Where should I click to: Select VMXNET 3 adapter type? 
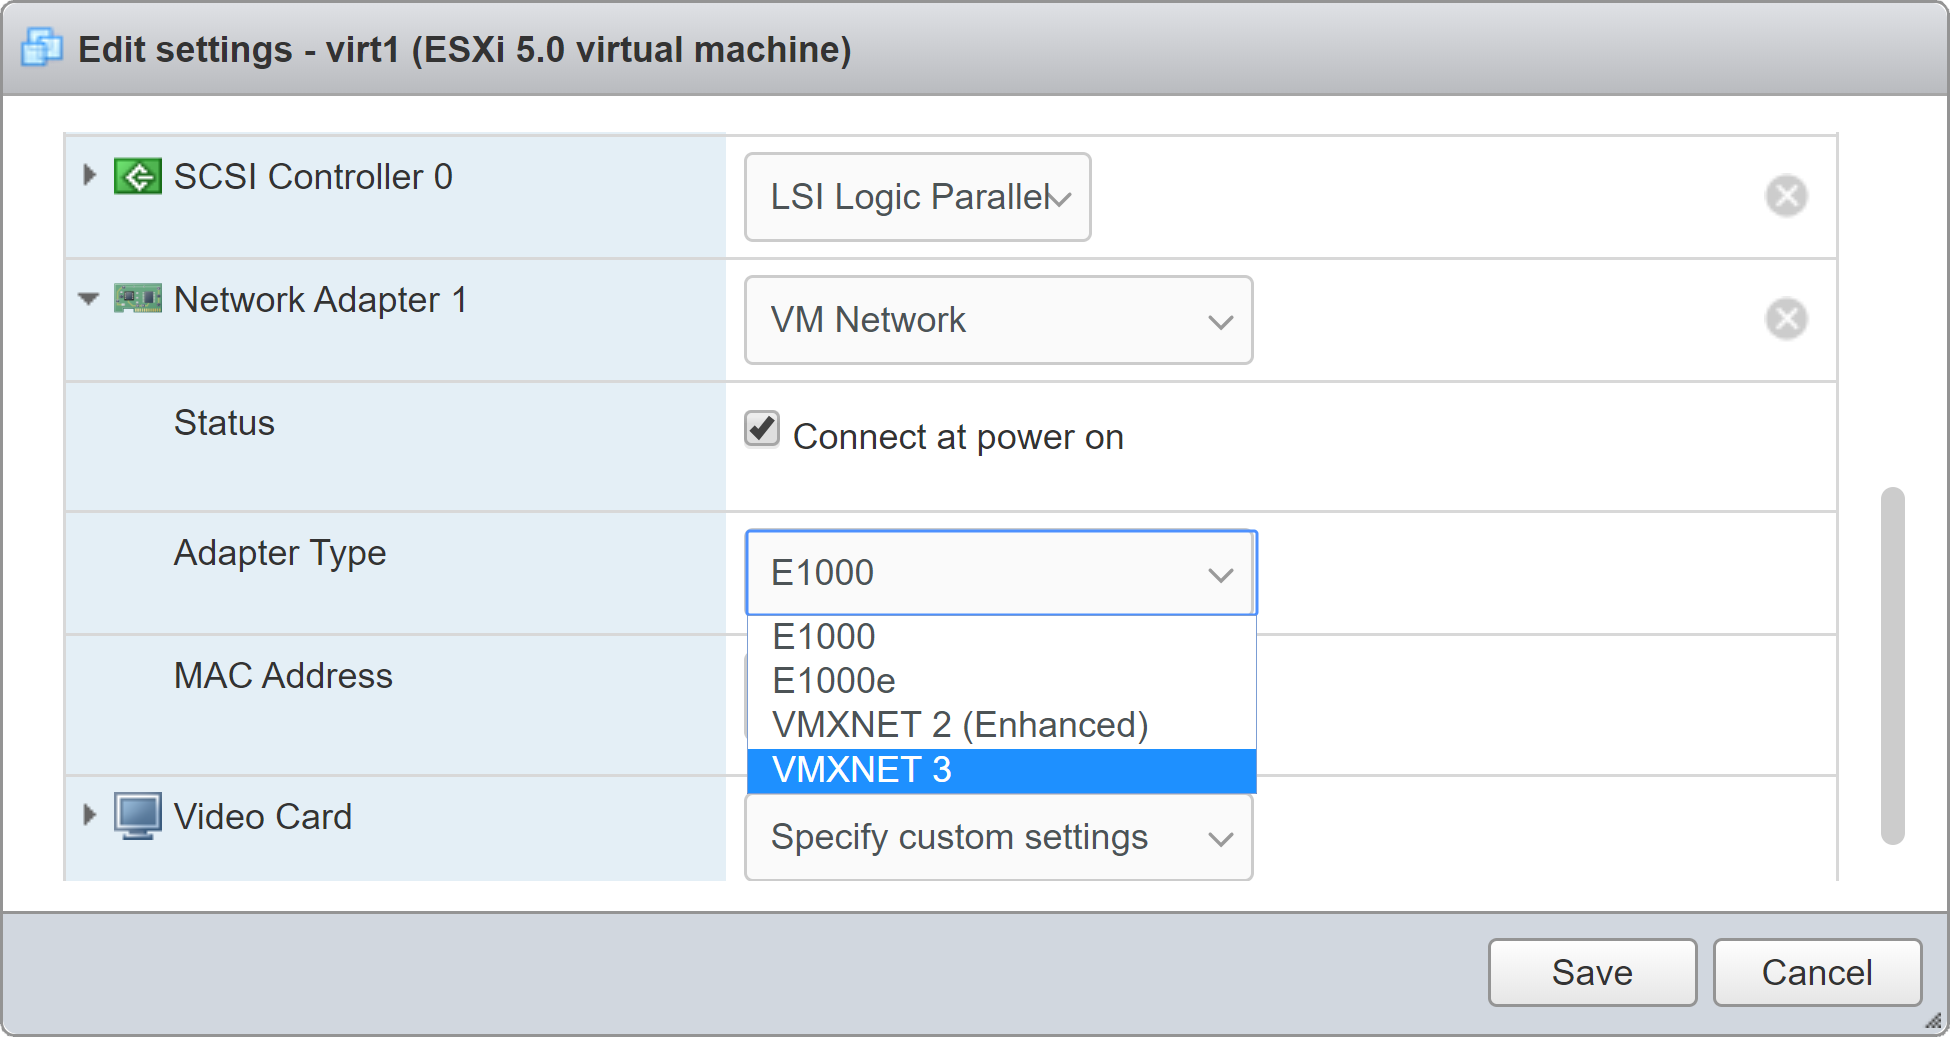click(x=860, y=770)
